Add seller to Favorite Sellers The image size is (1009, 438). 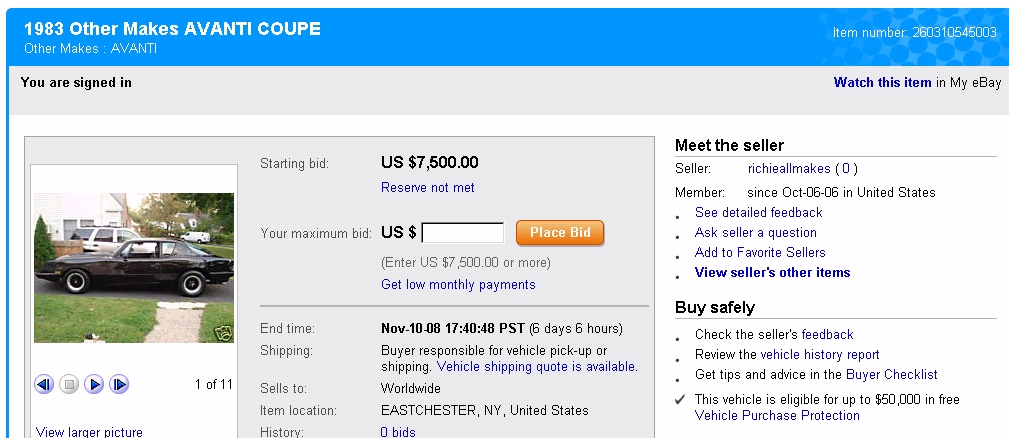760,252
